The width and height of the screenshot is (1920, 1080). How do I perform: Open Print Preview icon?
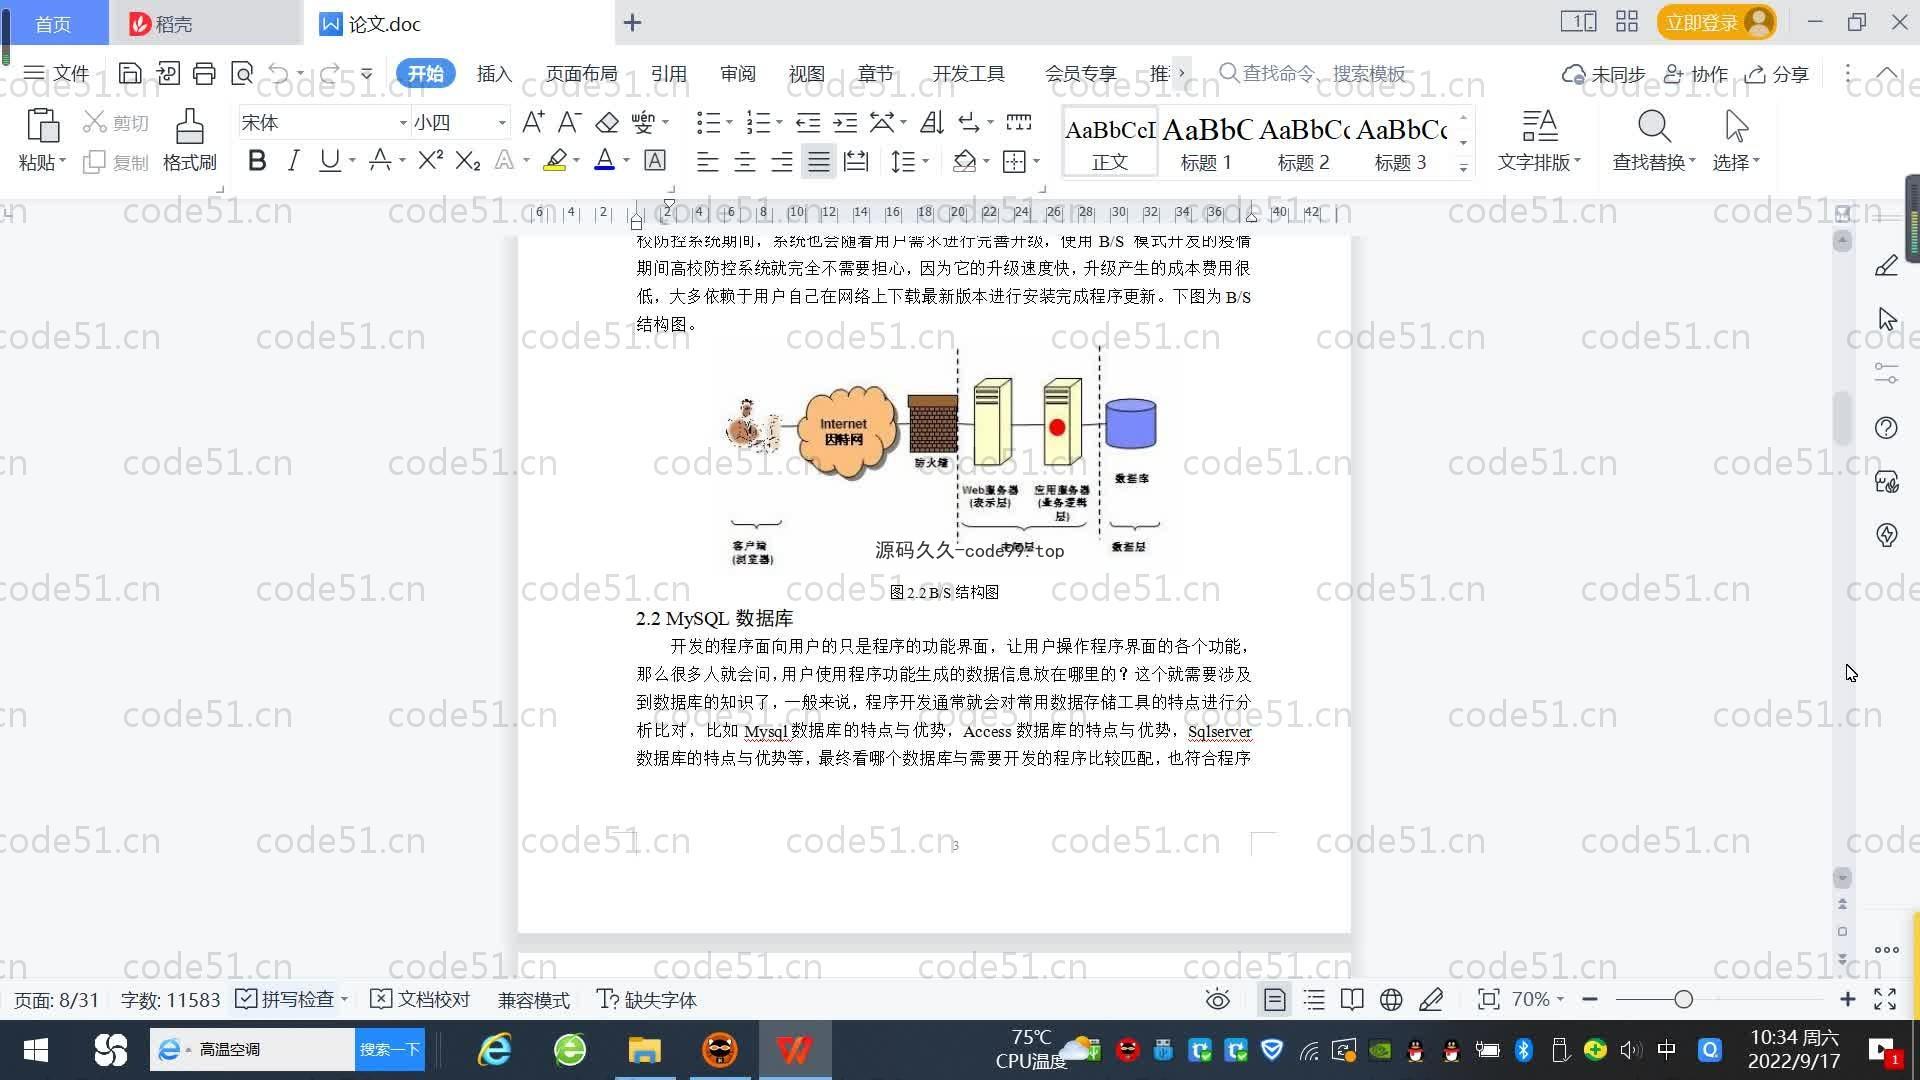pos(241,73)
